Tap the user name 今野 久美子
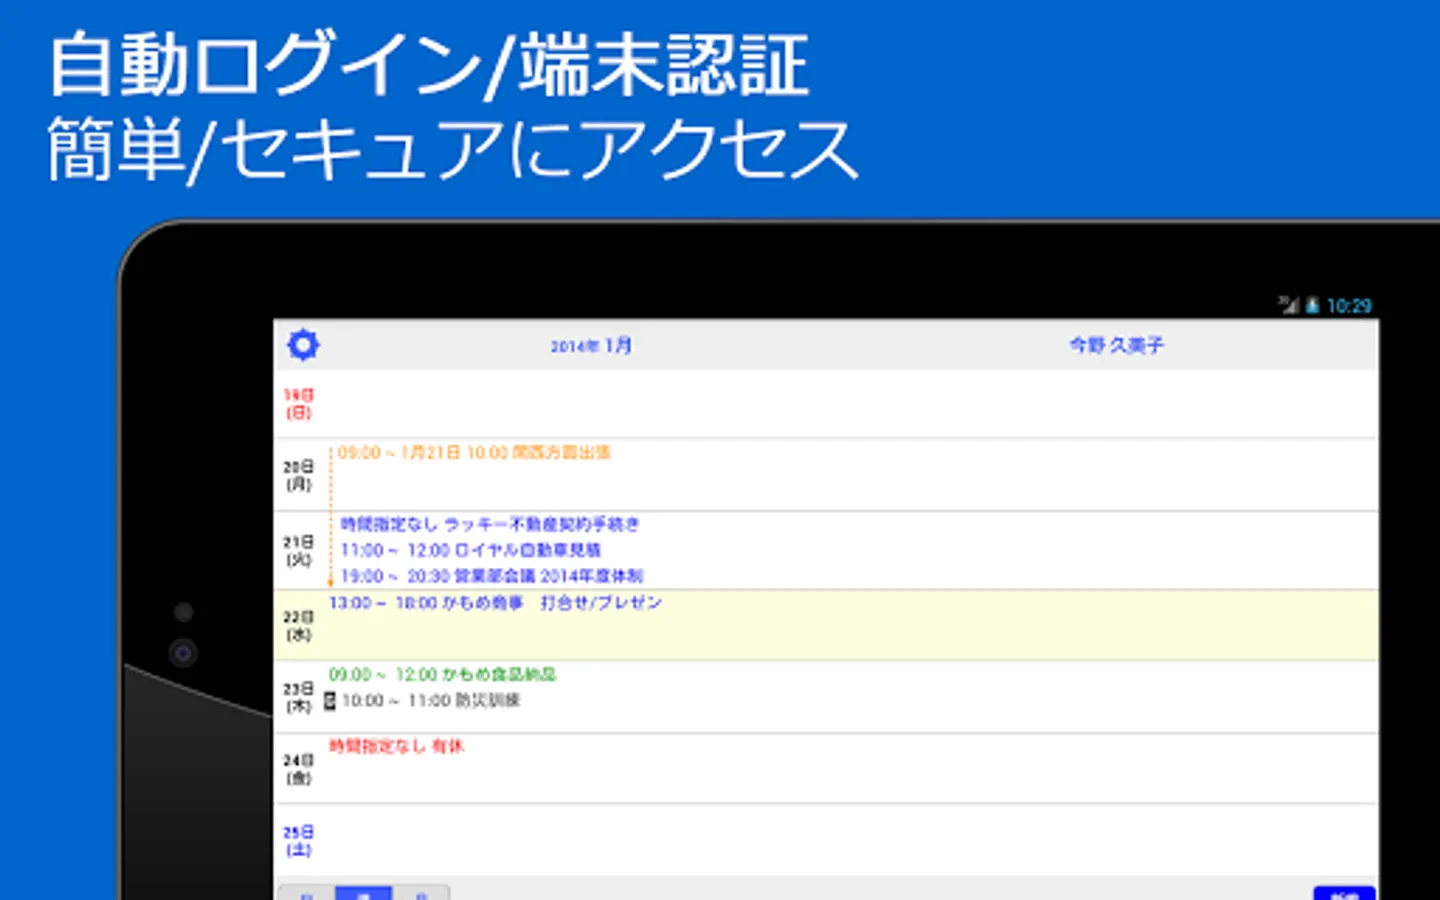This screenshot has height=900, width=1440. pos(1117,345)
